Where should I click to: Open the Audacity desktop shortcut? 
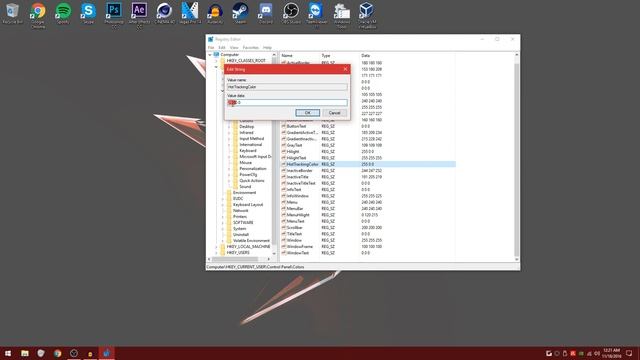pyautogui.click(x=215, y=13)
